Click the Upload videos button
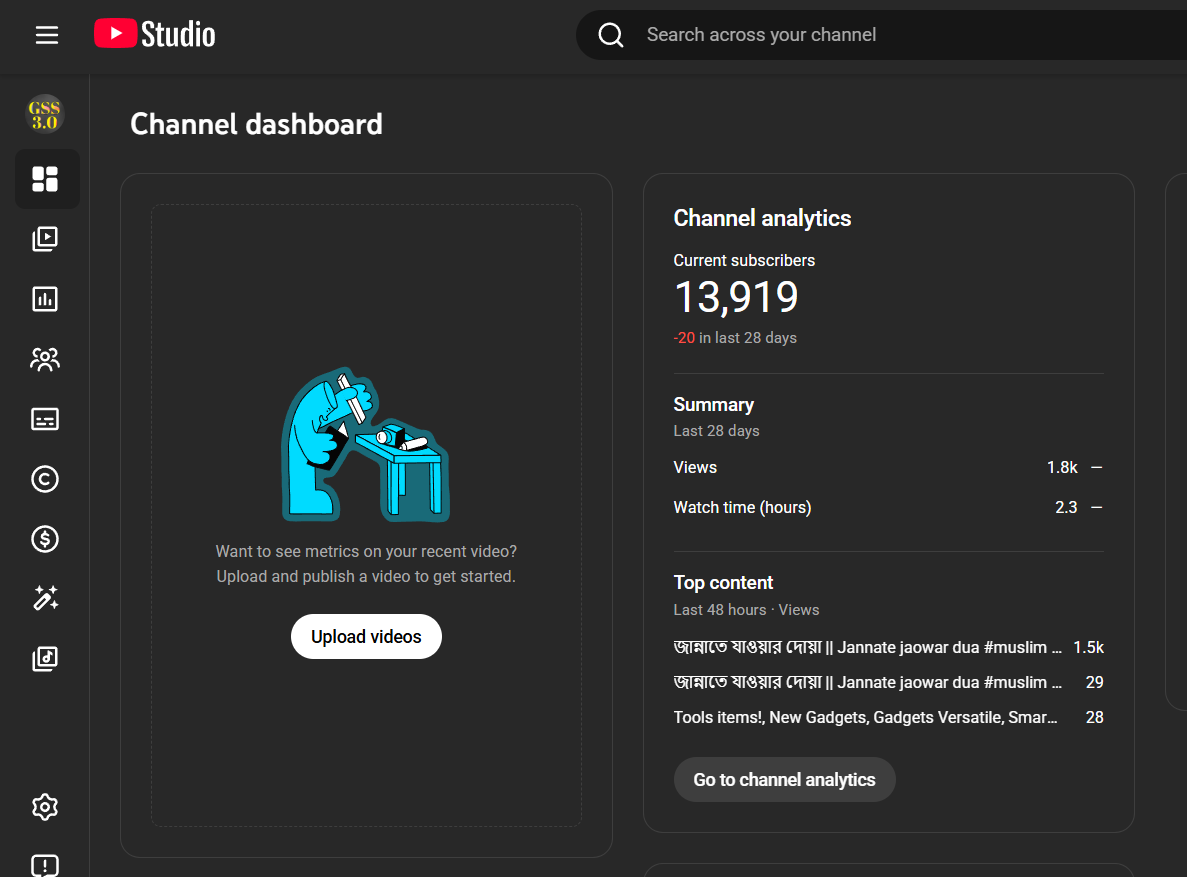This screenshot has height=877, width=1187. click(x=366, y=637)
